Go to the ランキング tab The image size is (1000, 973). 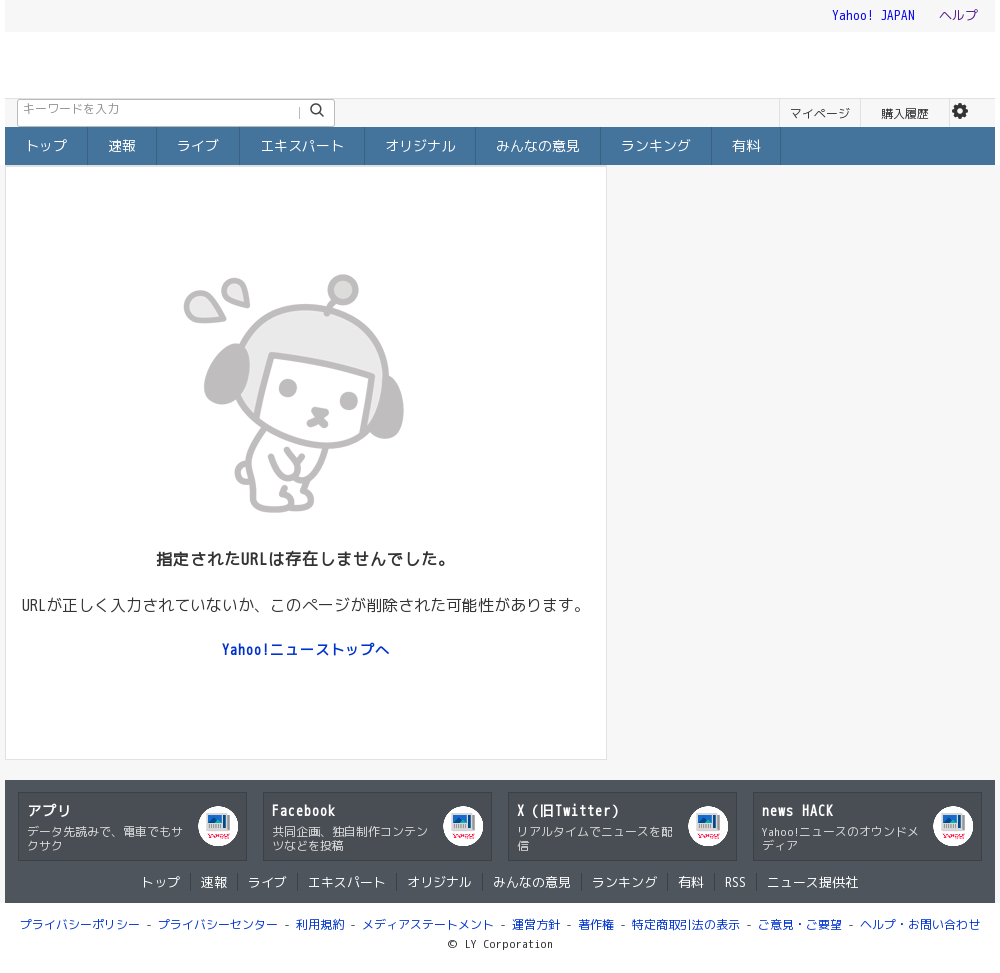coord(655,146)
